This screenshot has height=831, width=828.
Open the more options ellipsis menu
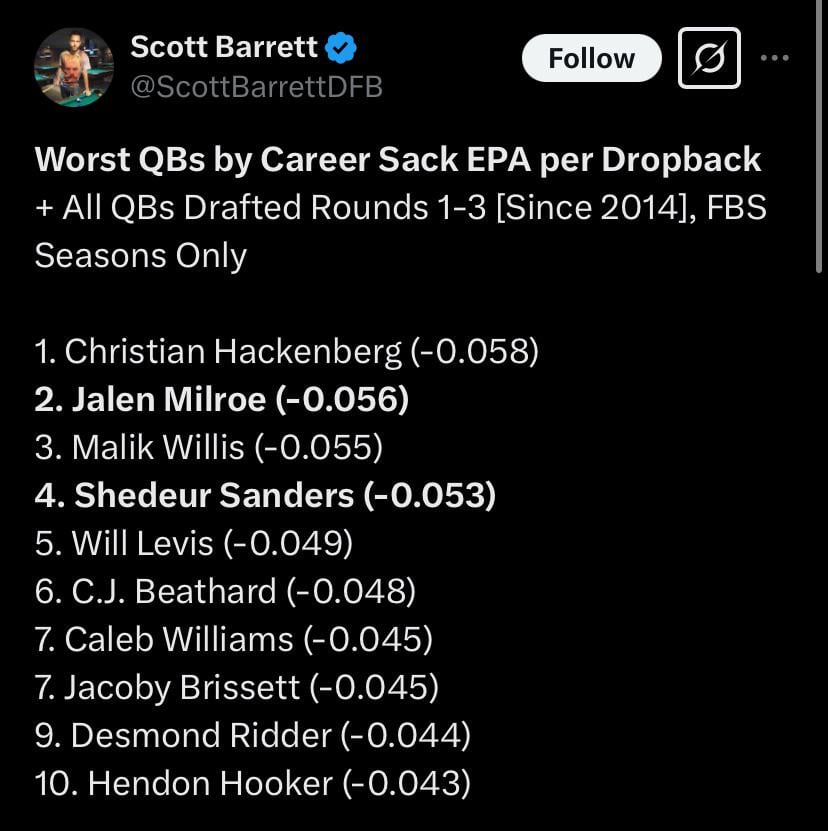pos(776,58)
